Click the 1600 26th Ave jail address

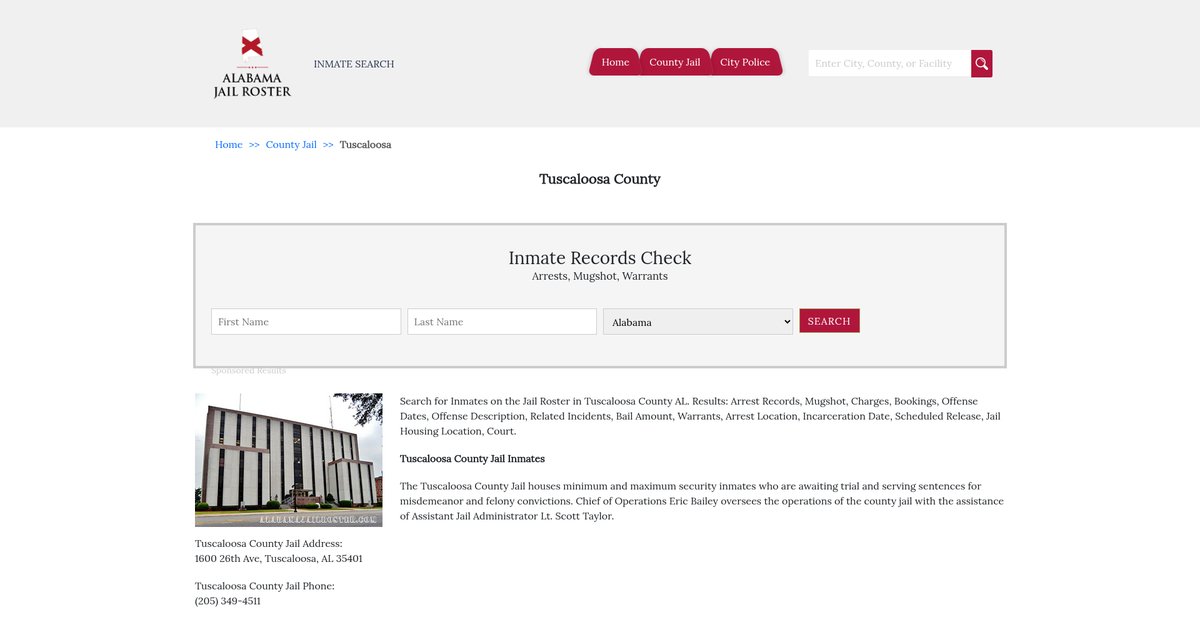[x=279, y=559]
